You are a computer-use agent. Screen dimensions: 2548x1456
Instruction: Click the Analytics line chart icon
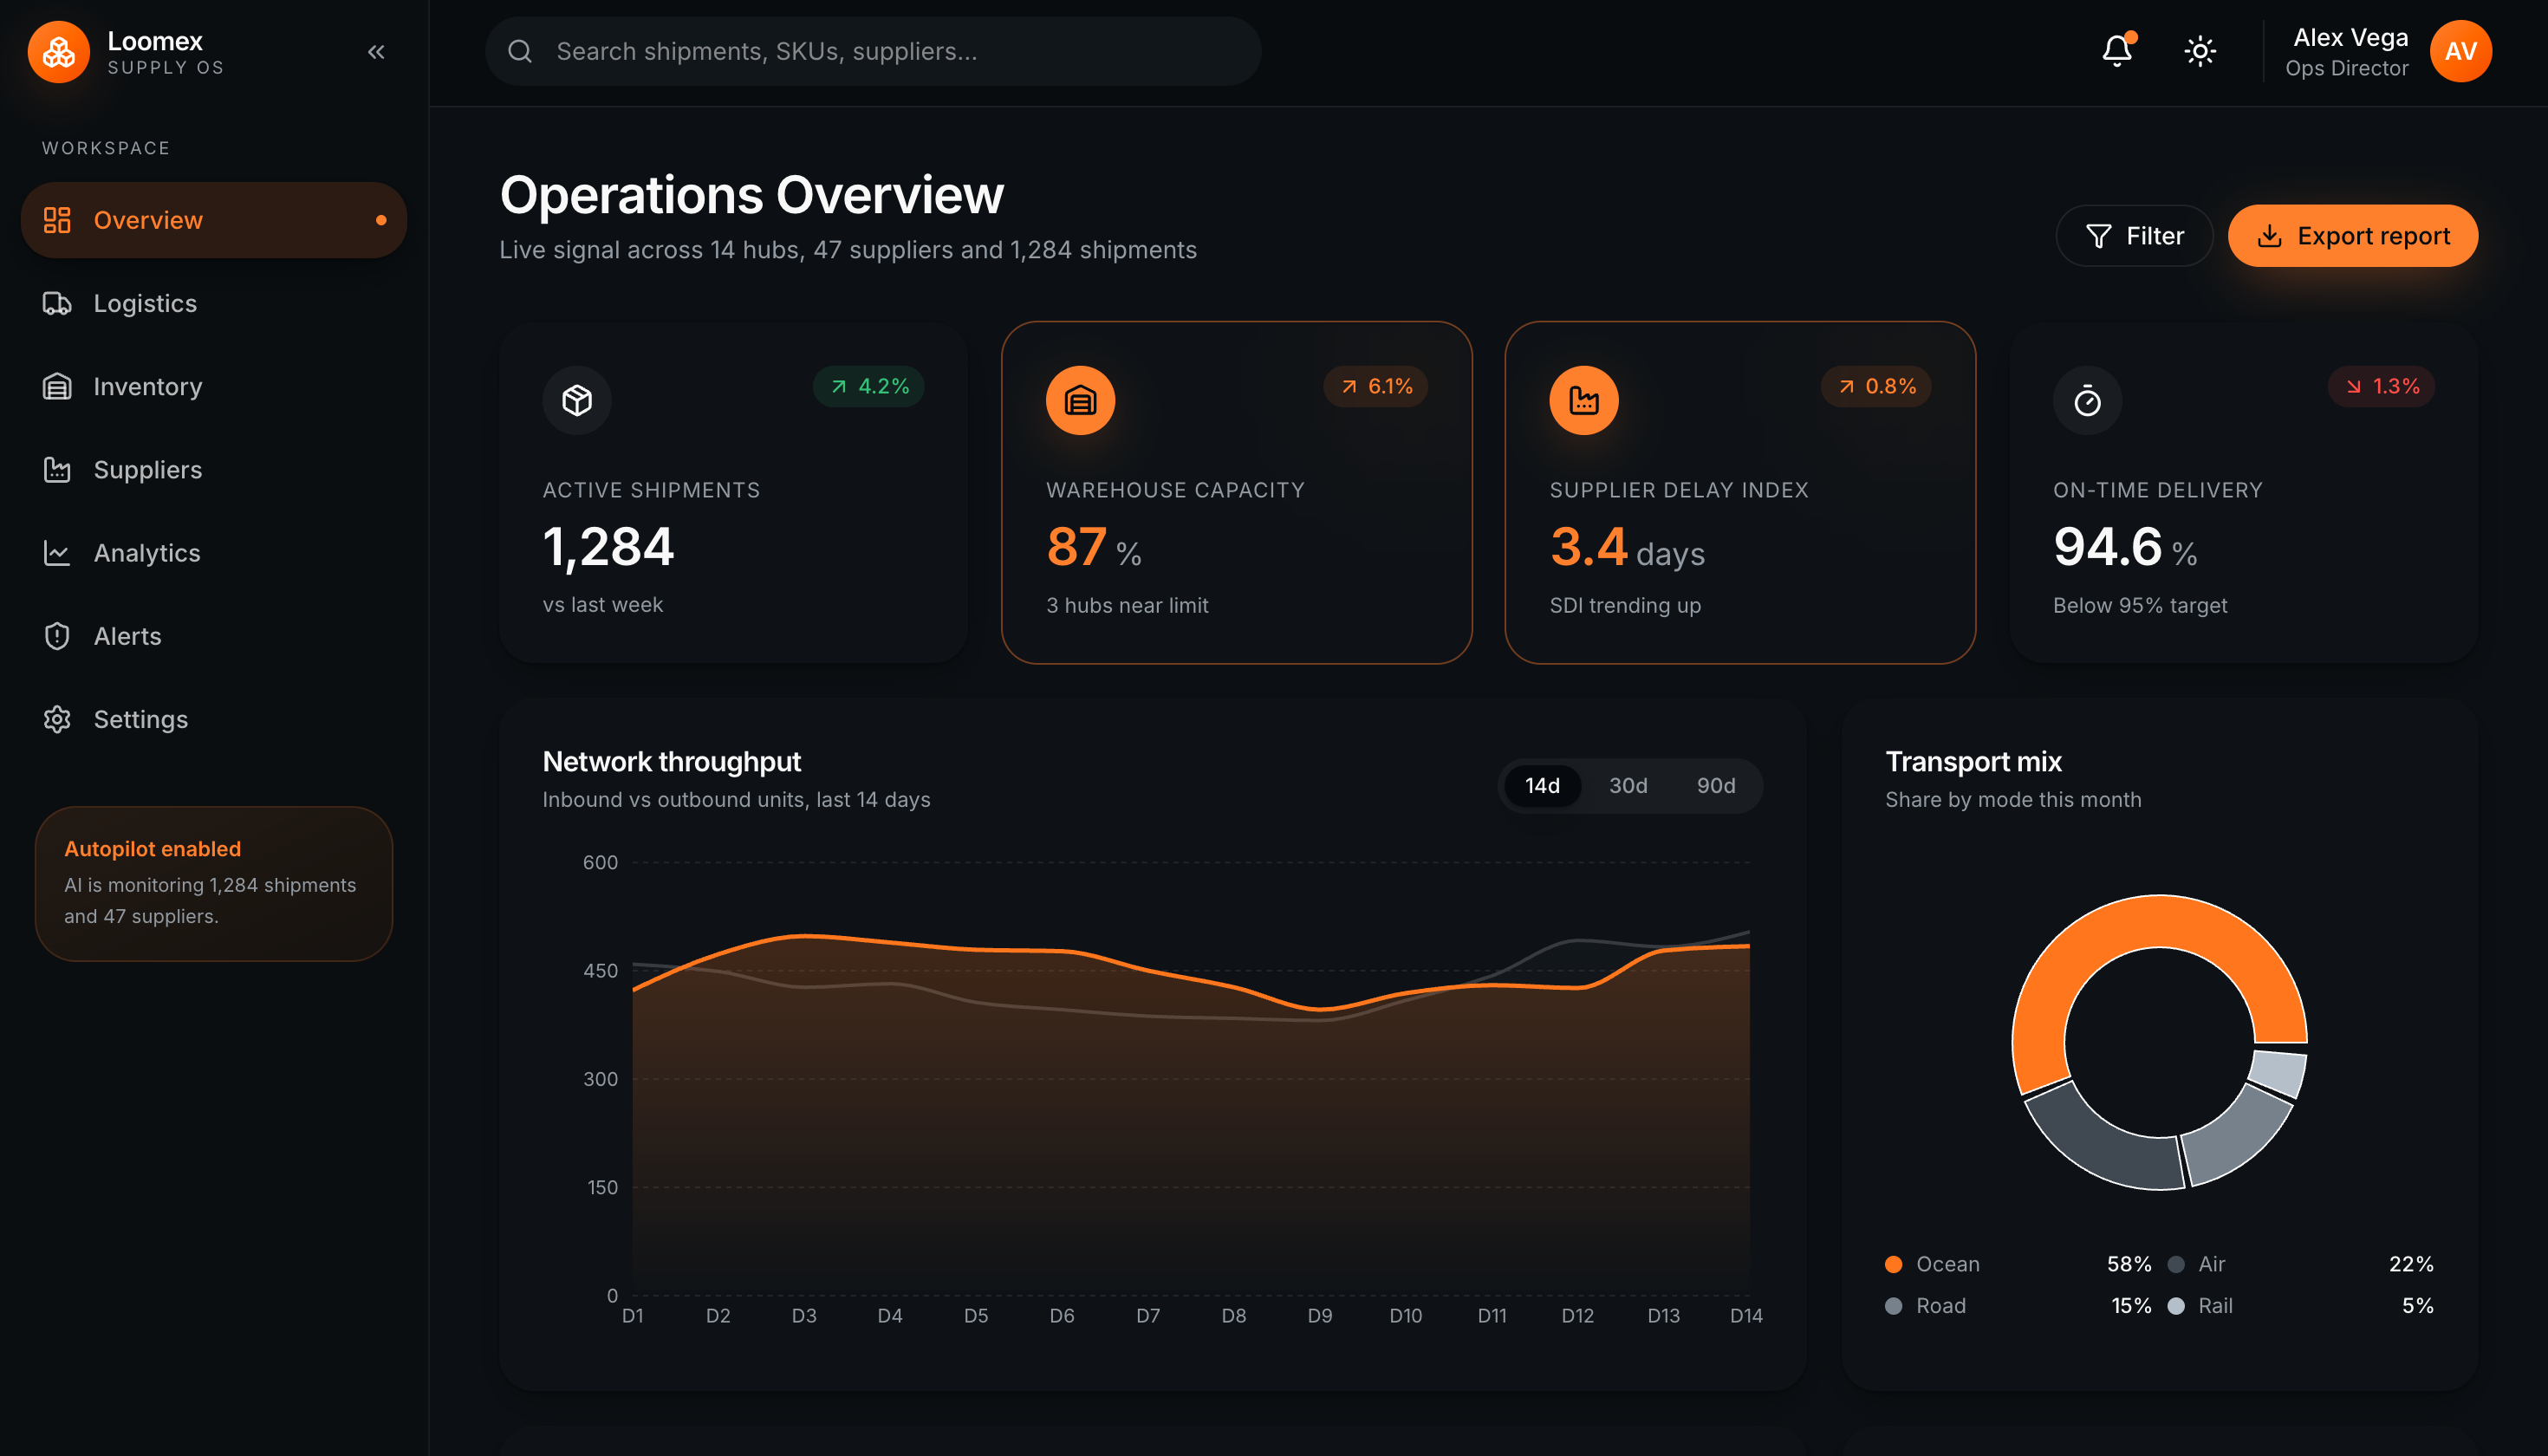pyautogui.click(x=57, y=553)
